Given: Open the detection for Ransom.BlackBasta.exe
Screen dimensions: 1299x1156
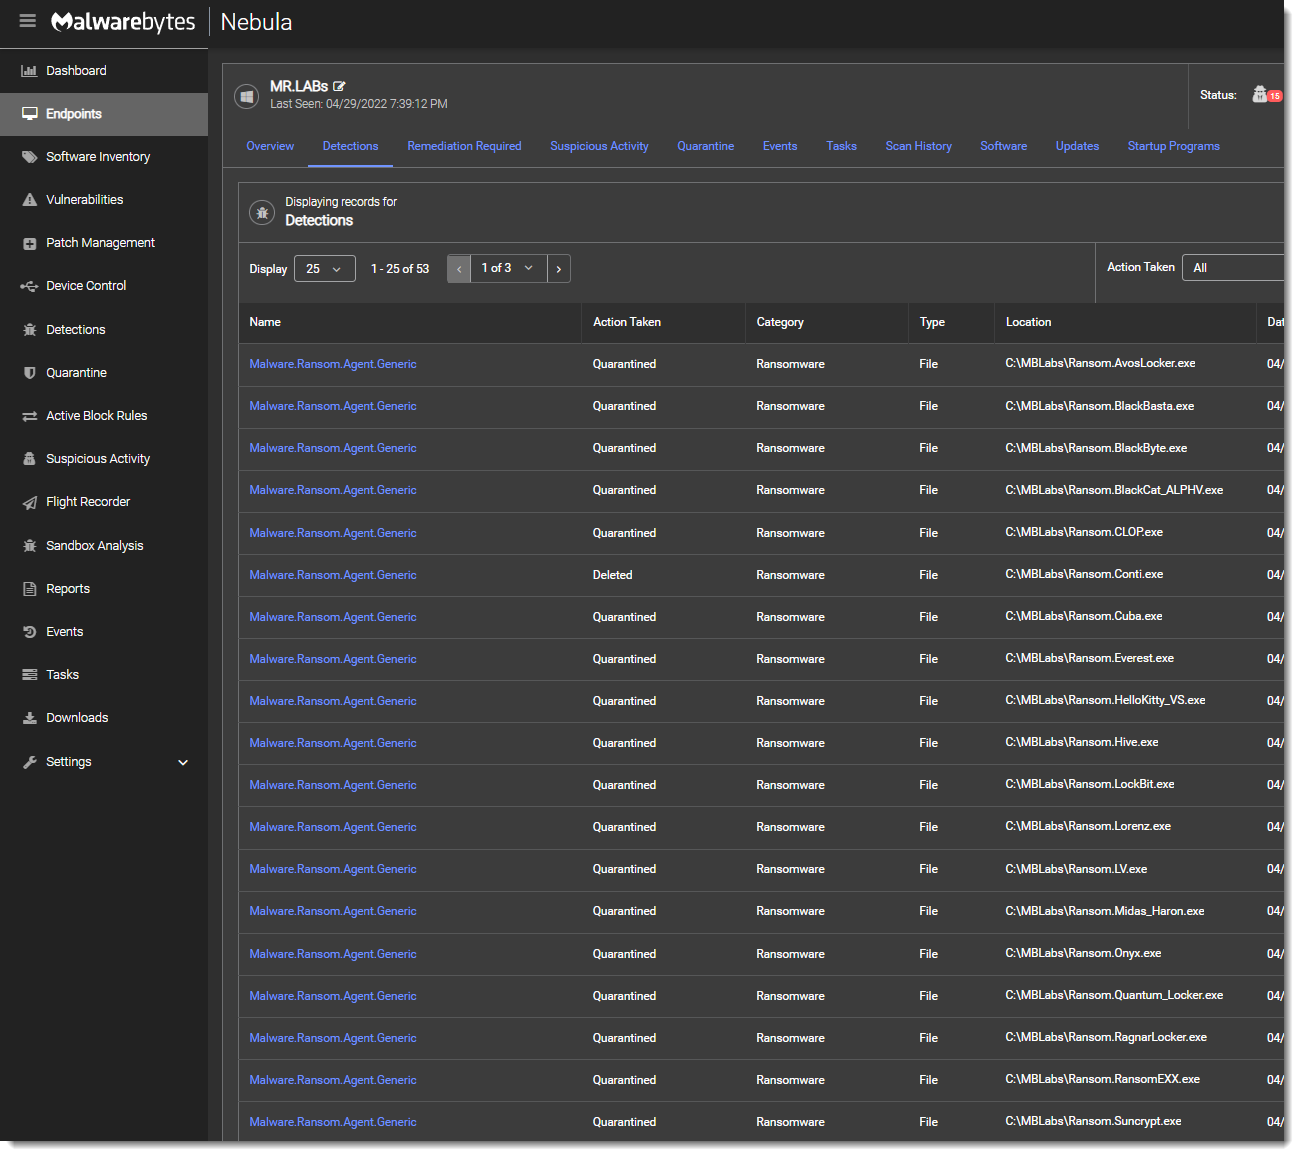Looking at the screenshot, I should [333, 406].
